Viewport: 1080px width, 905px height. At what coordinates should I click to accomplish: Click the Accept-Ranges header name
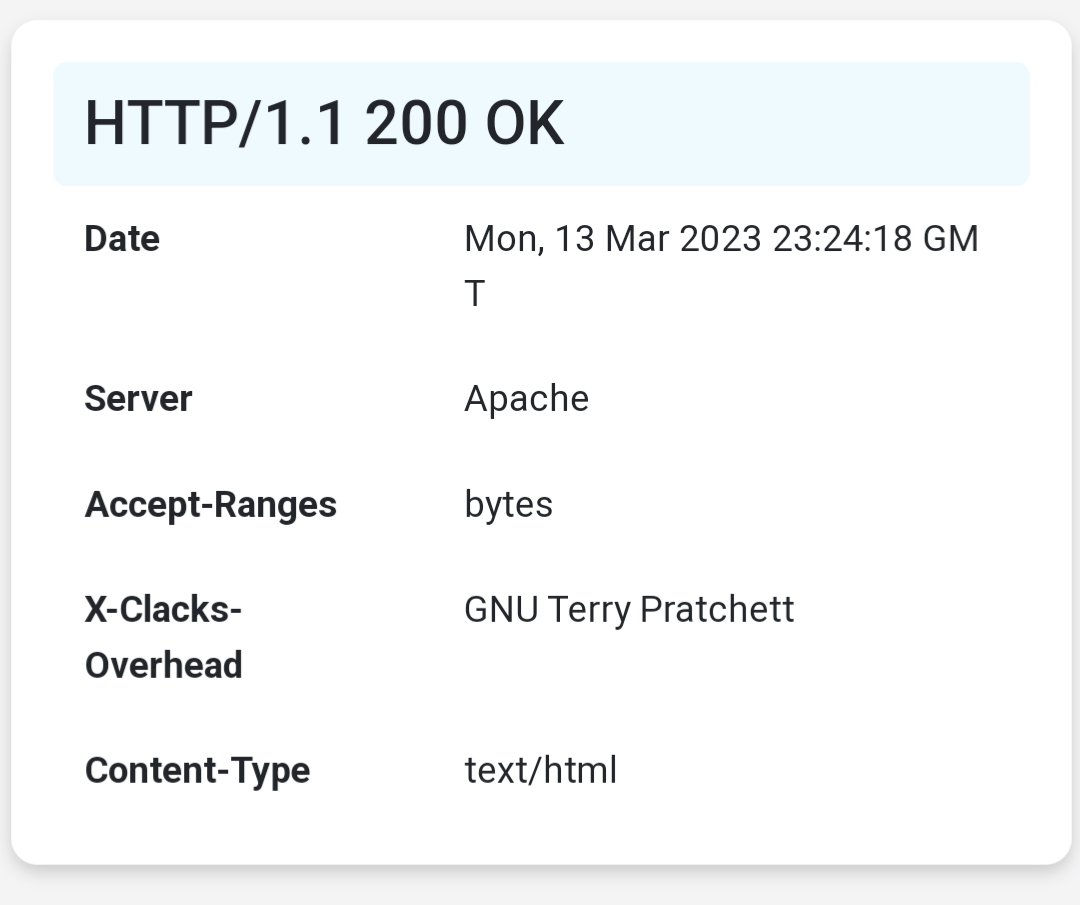coord(211,505)
